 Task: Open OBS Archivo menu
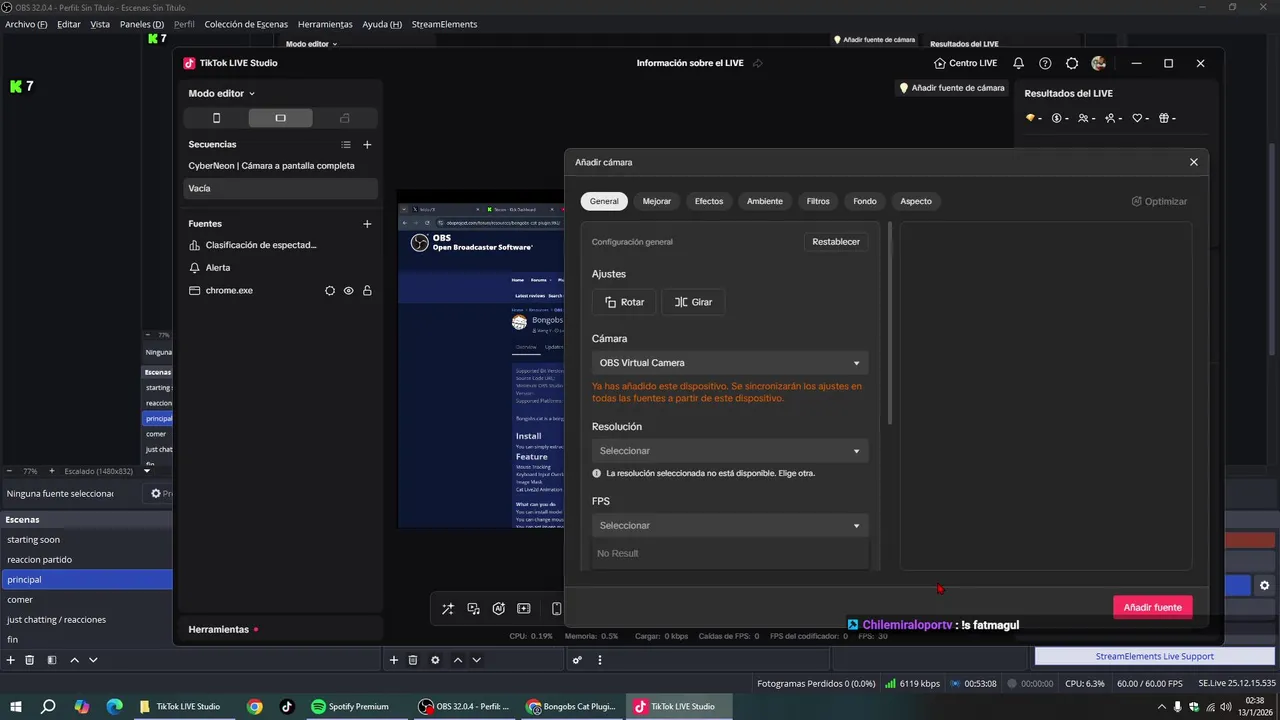(x=26, y=24)
